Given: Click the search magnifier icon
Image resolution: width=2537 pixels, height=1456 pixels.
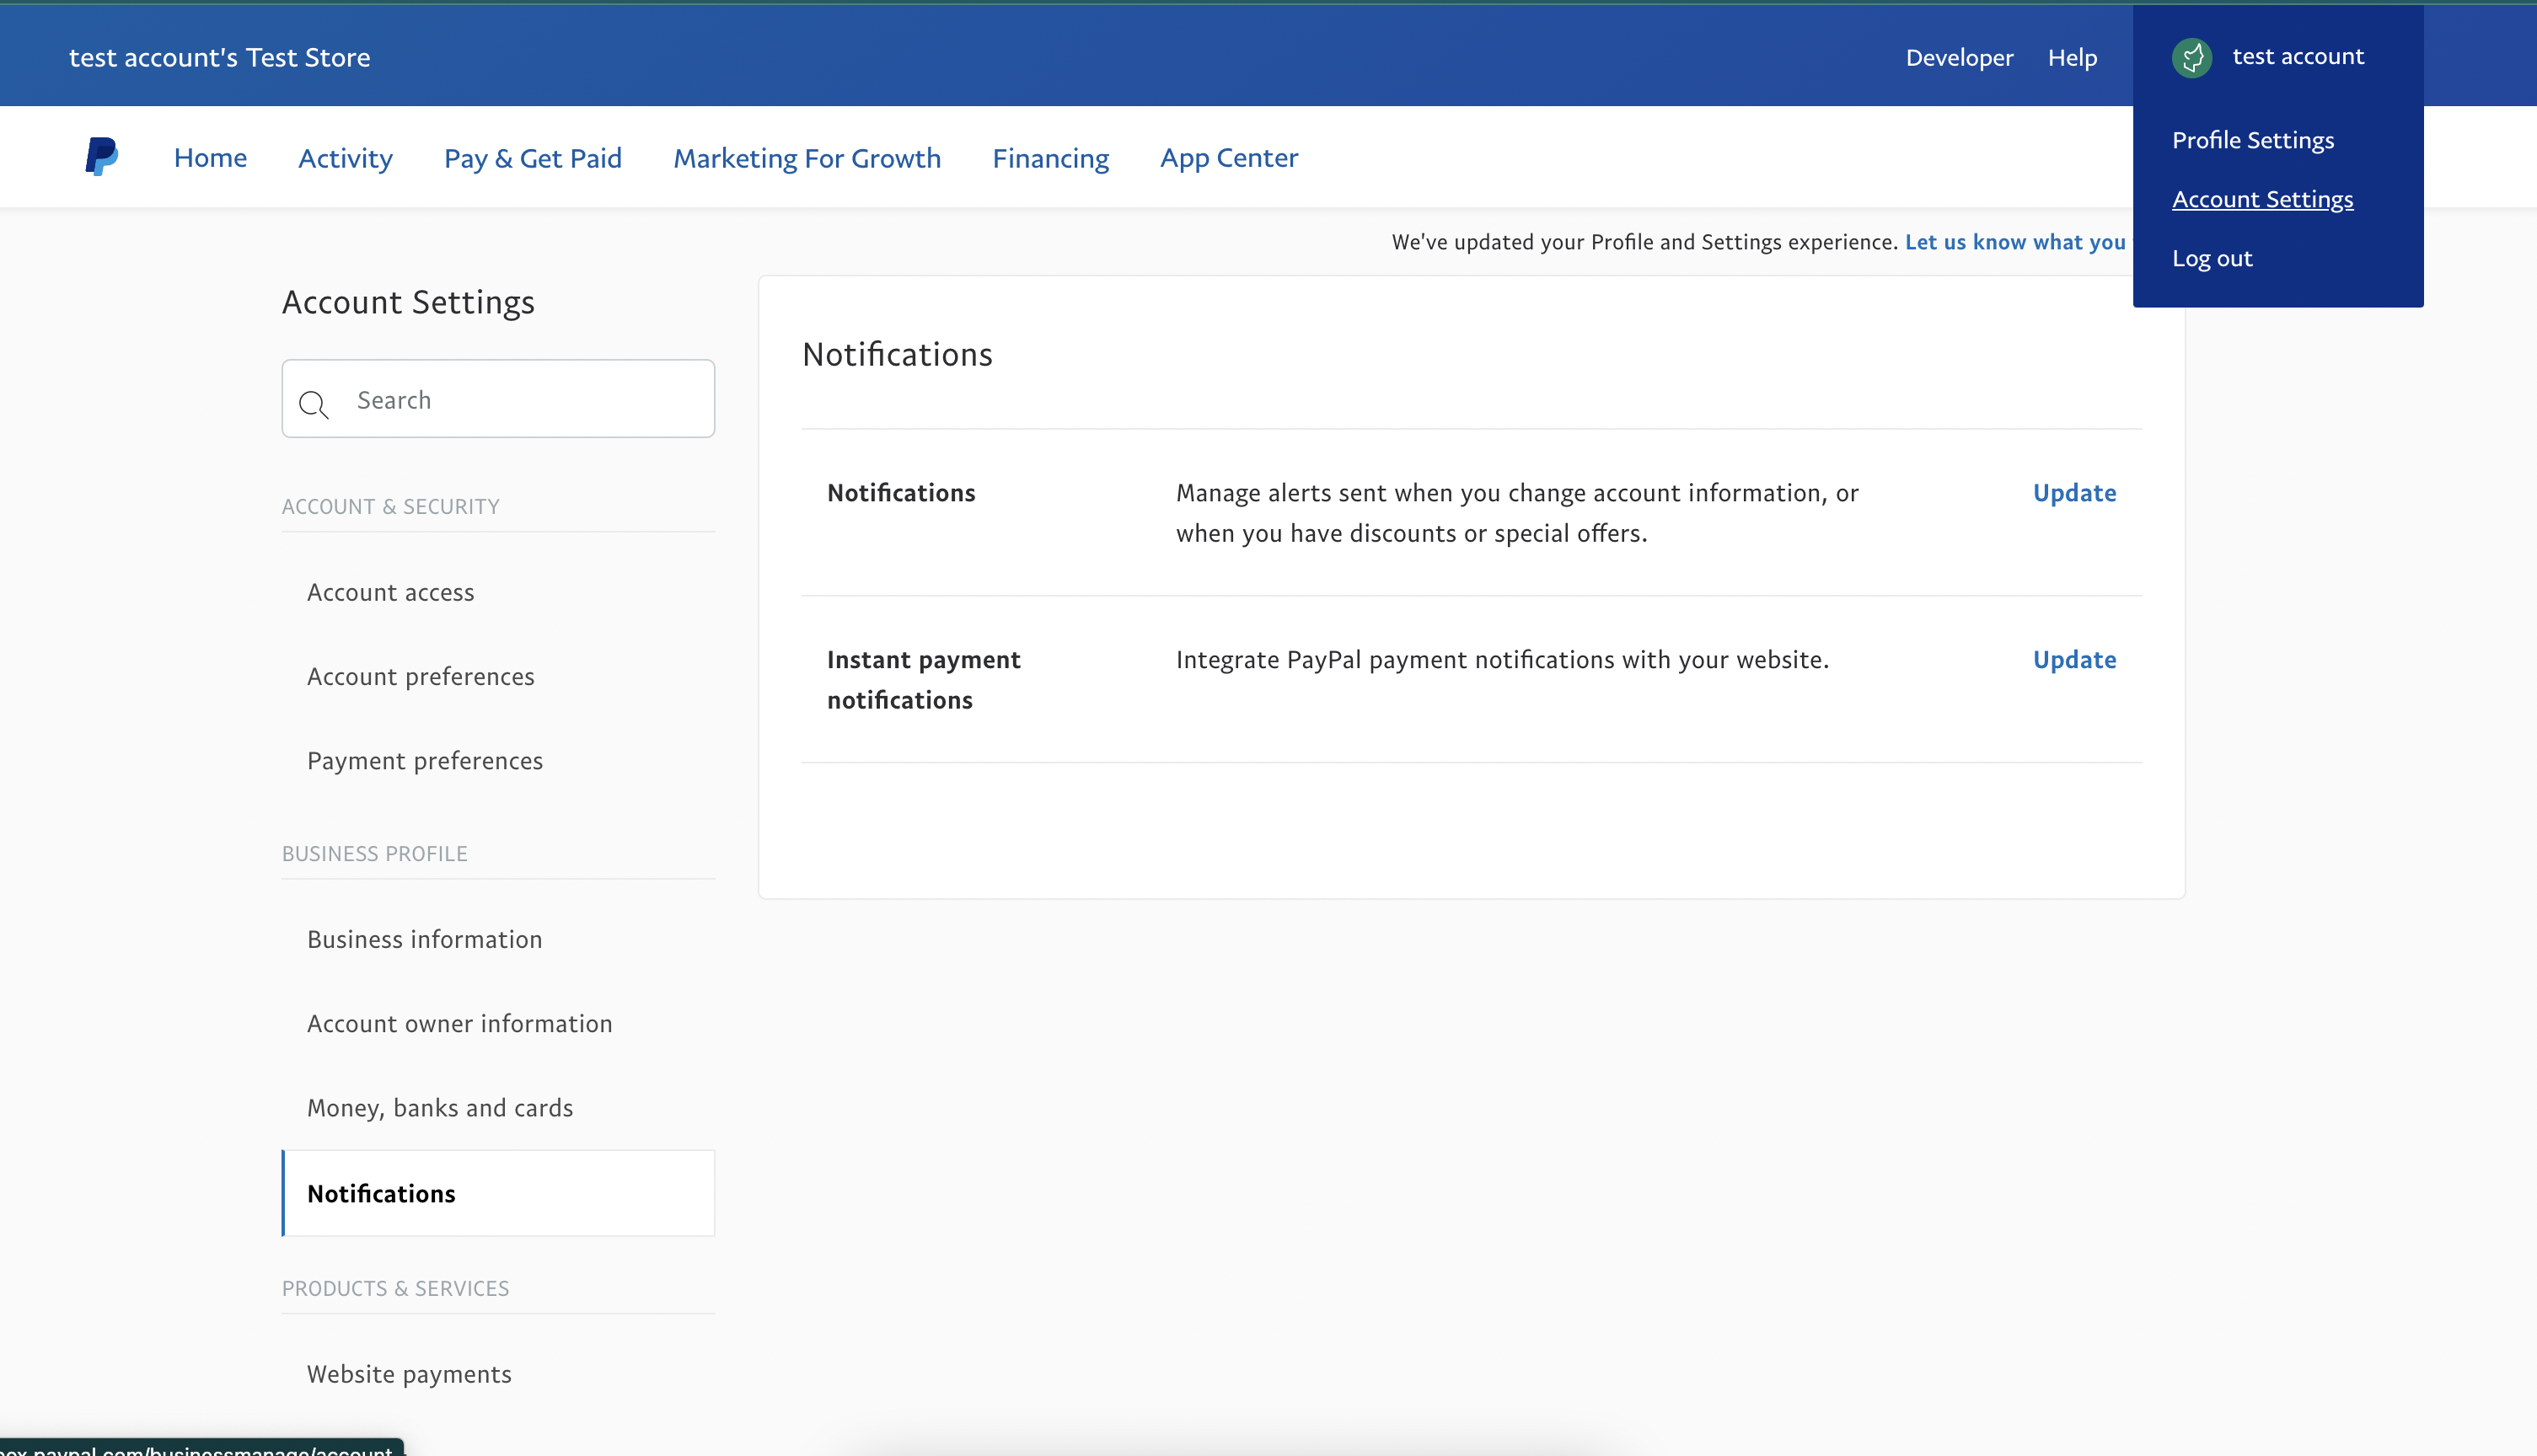Looking at the screenshot, I should 313,403.
